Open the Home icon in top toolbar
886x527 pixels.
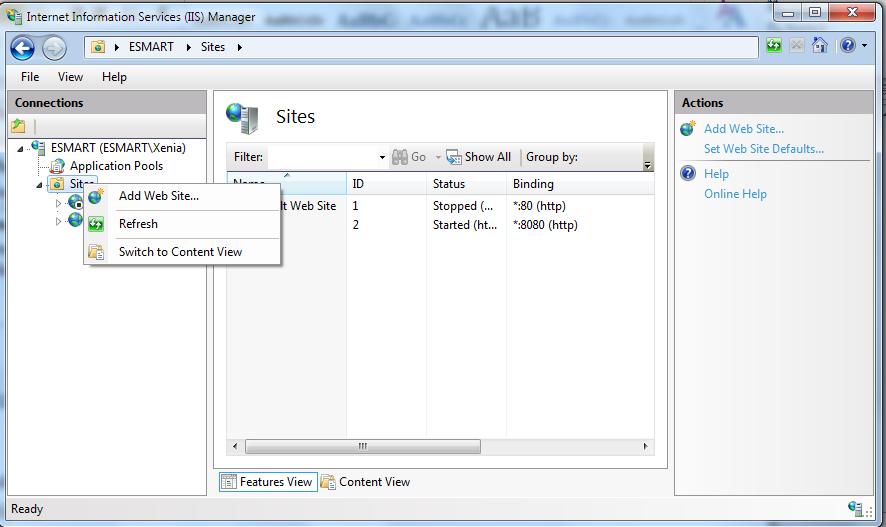[x=819, y=45]
